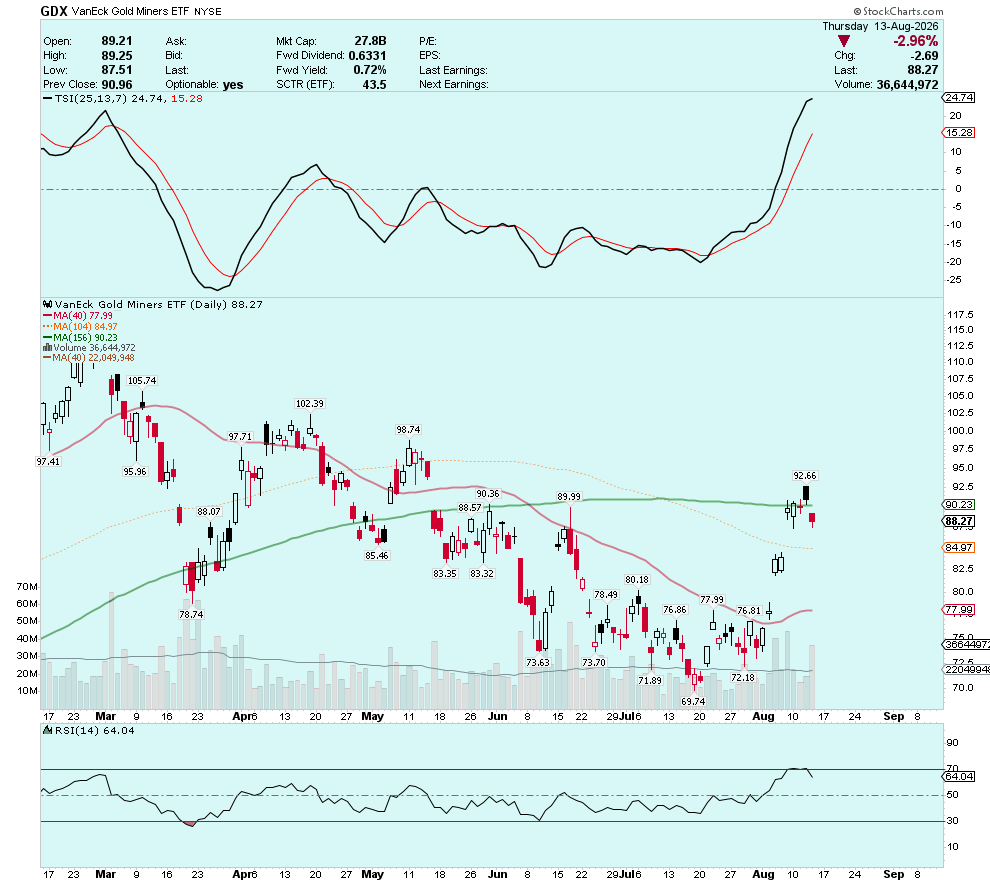Screen dimensions: 990x883
Task: Click the RSI panel icon beside RSI(14)
Action: [x=47, y=730]
